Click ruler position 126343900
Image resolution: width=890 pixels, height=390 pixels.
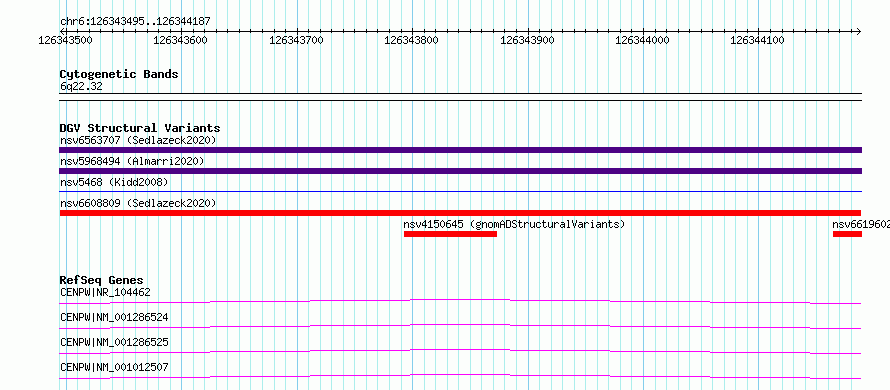click(528, 40)
